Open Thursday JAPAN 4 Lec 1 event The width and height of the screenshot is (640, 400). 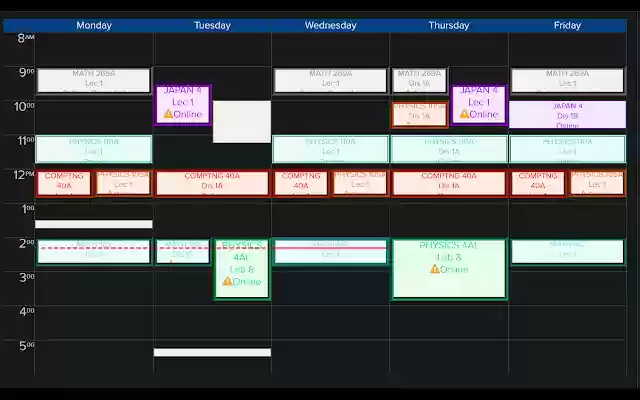click(479, 104)
